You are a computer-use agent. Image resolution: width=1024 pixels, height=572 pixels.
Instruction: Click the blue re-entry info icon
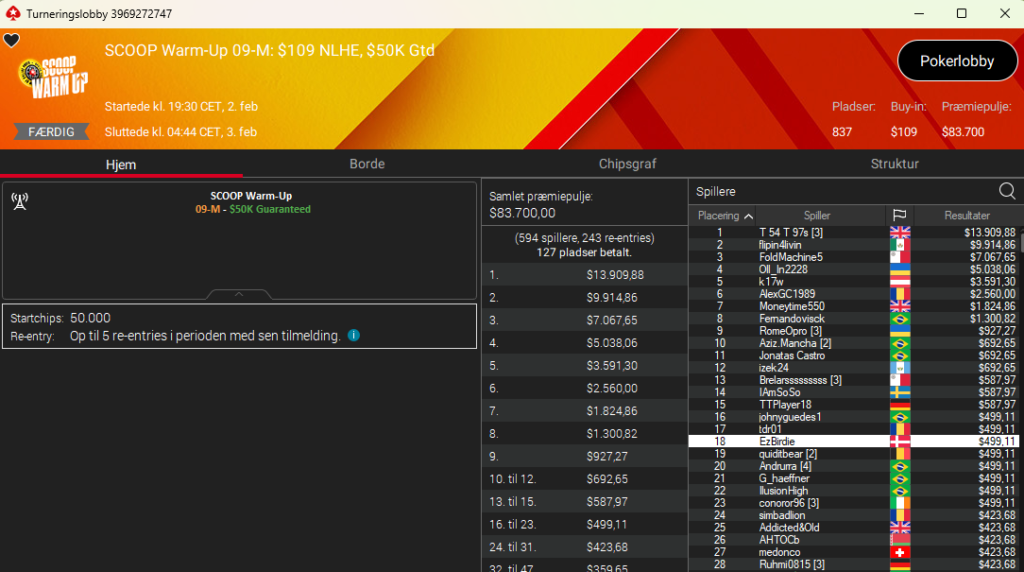click(x=353, y=336)
